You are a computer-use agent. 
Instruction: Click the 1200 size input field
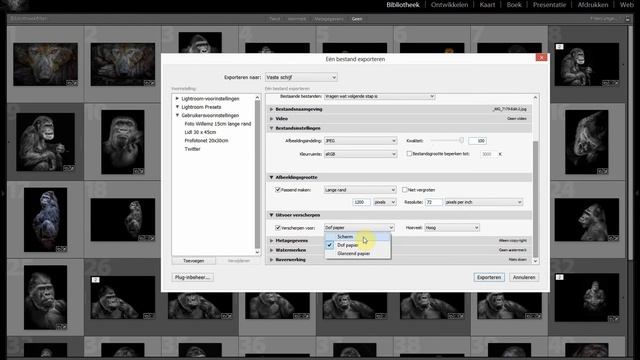[x=361, y=202]
